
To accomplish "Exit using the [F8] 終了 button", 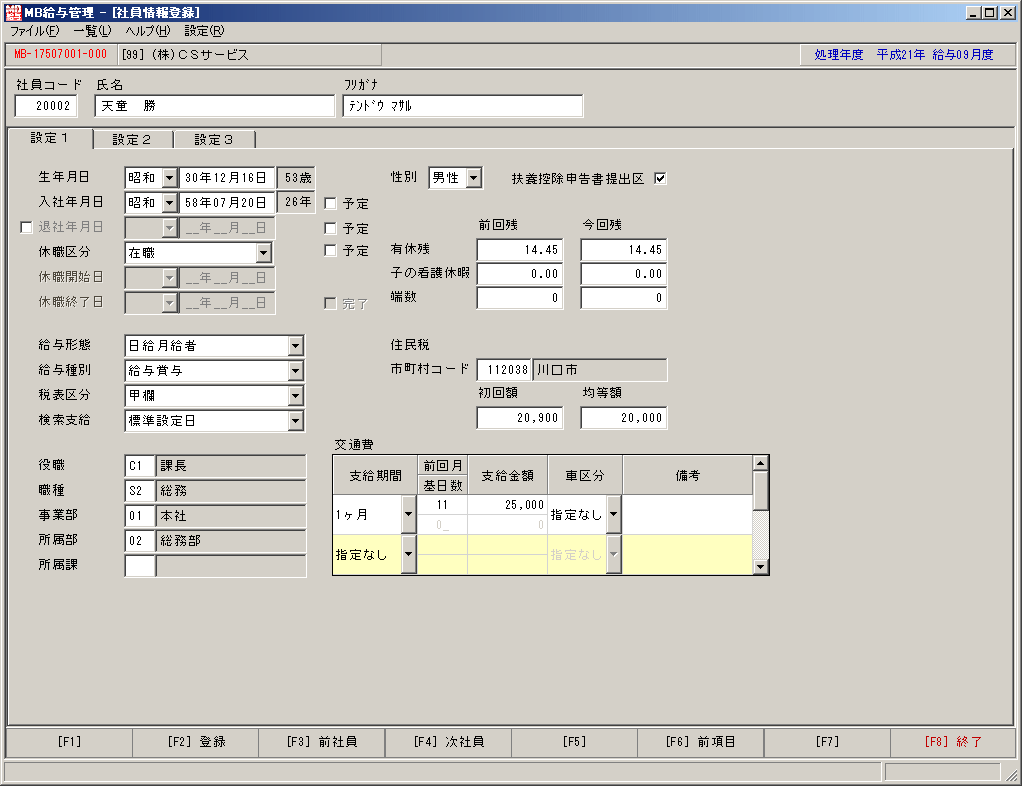I will (953, 742).
